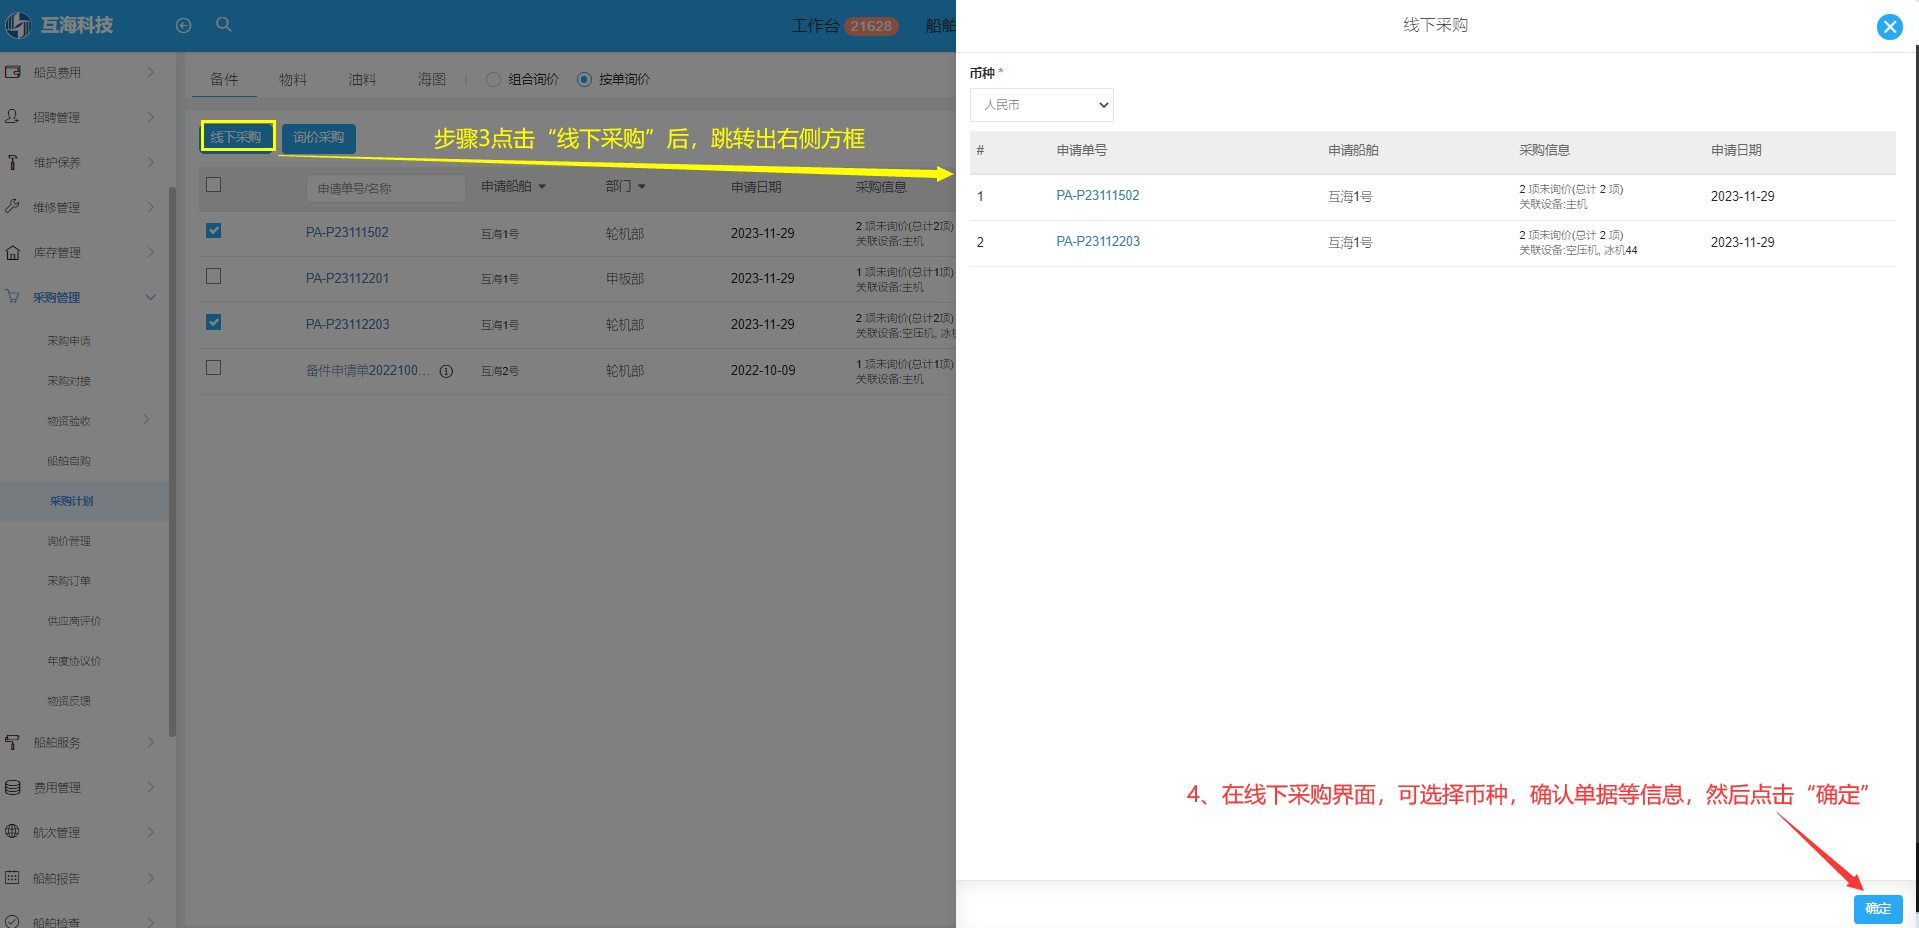Open PA-P23112201 link in list
Screen dimensions: 1919x928
[x=347, y=278]
